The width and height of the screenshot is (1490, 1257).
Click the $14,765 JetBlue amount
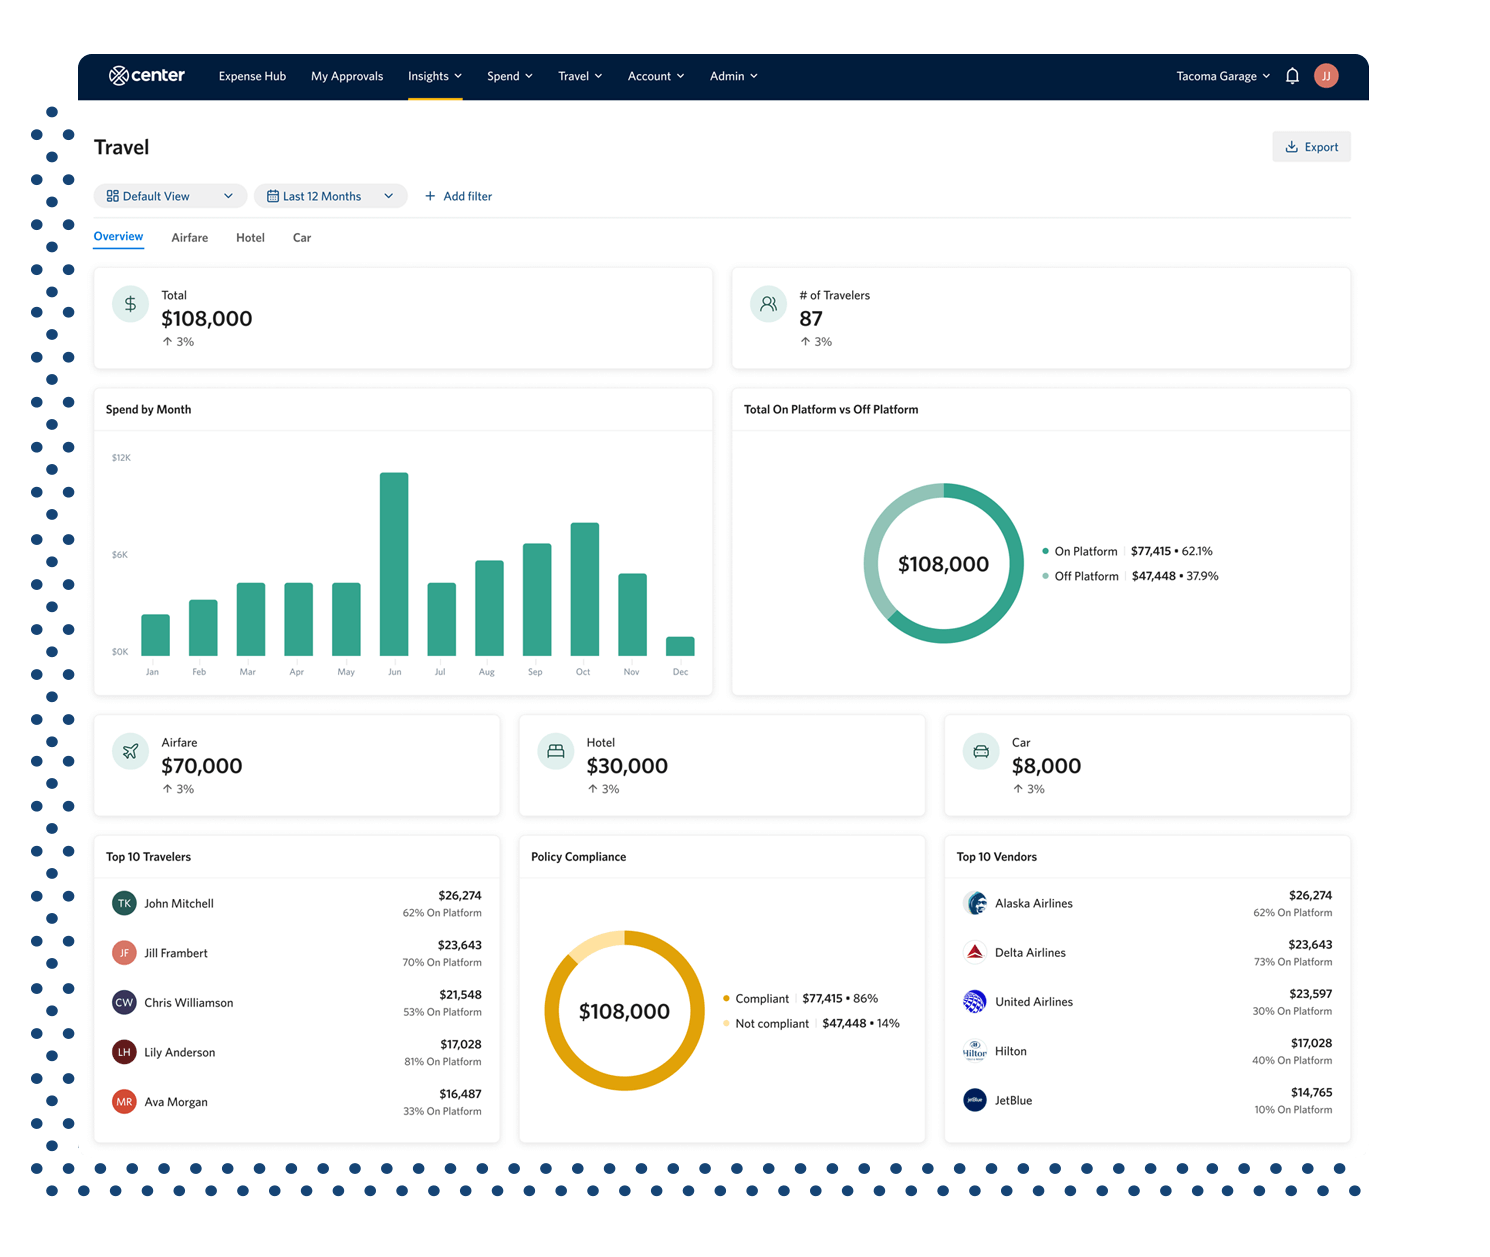[1311, 1092]
